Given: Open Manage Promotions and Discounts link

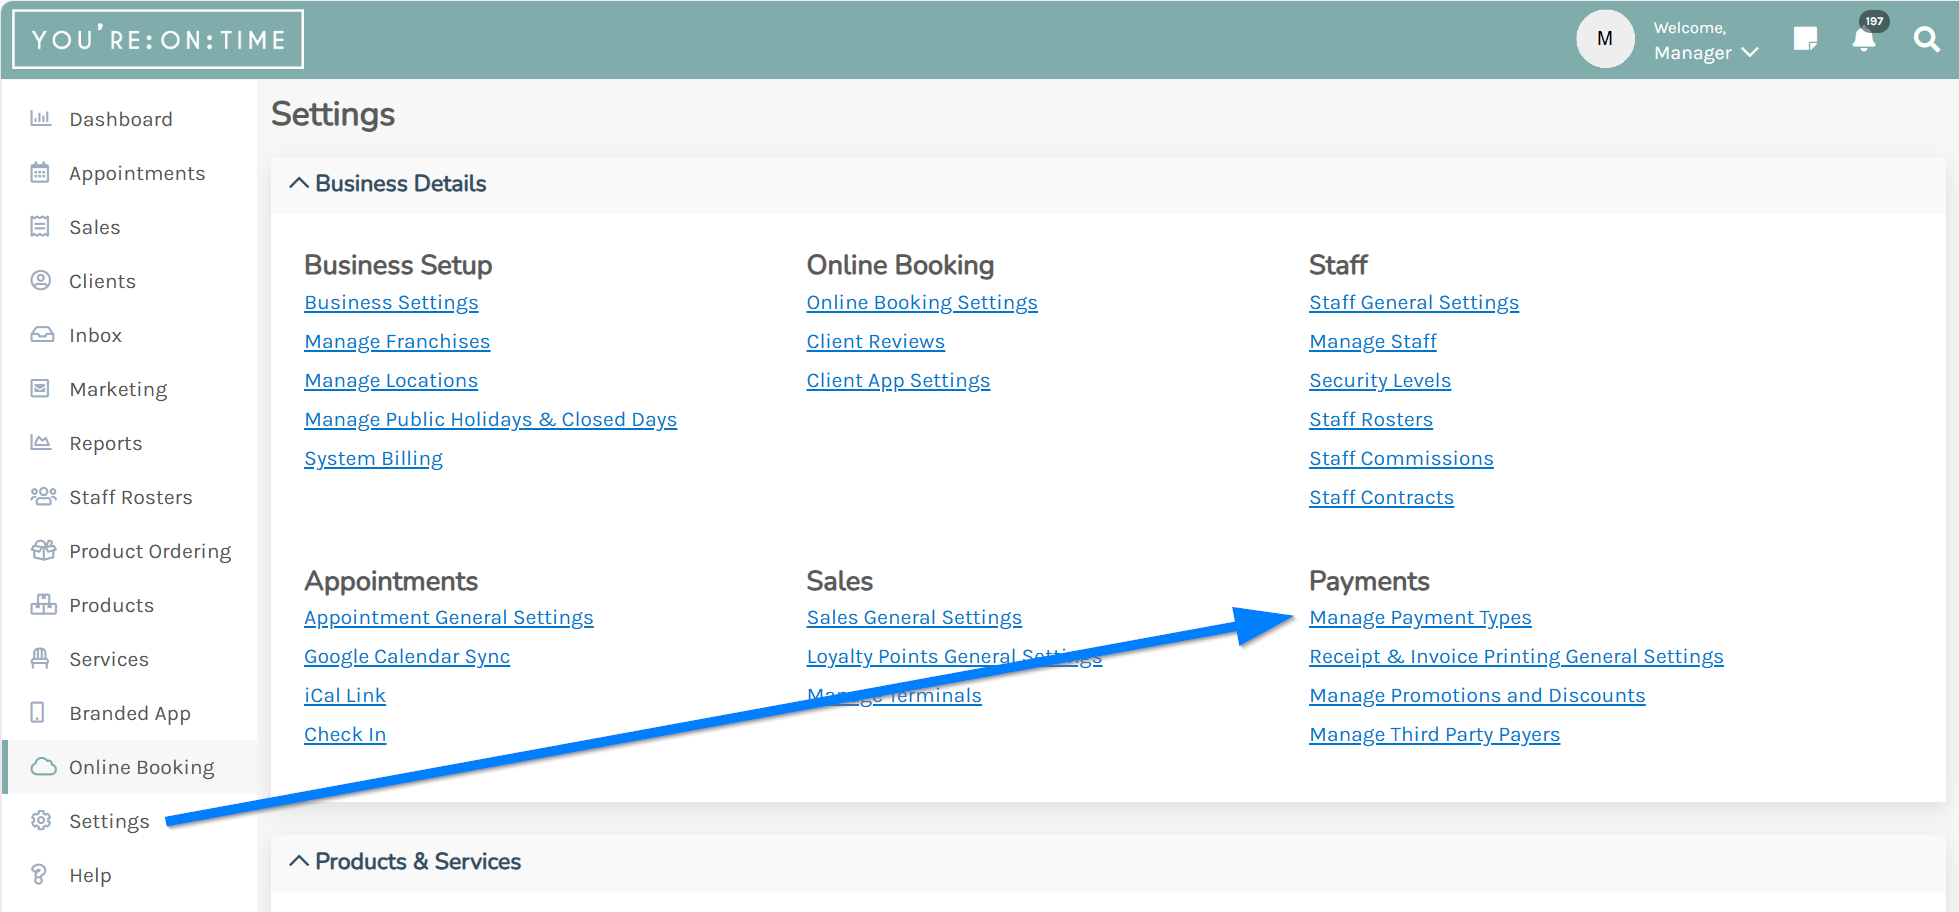Looking at the screenshot, I should pyautogui.click(x=1477, y=695).
